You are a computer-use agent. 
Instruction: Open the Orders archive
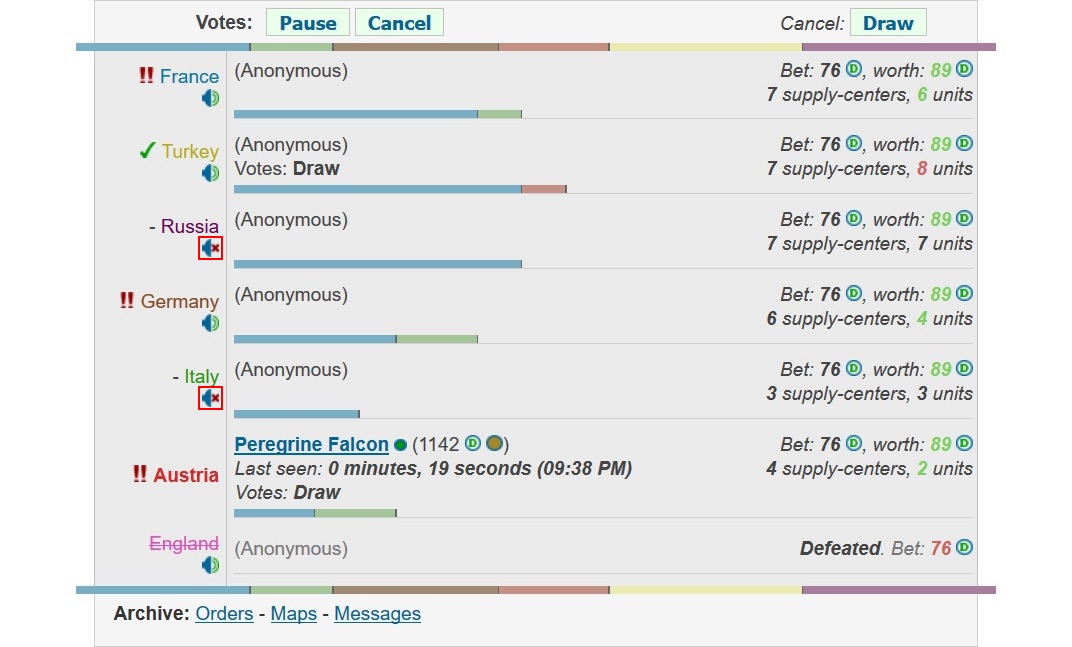224,614
